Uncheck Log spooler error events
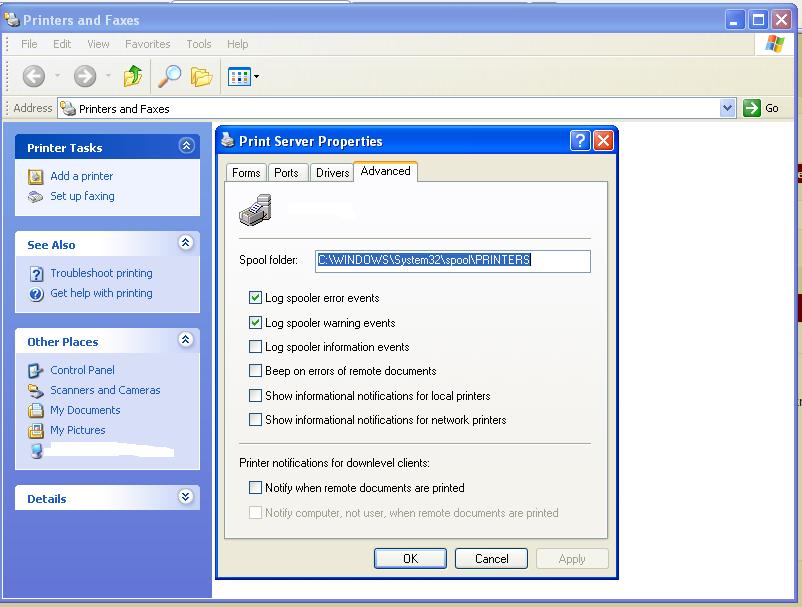 point(255,298)
